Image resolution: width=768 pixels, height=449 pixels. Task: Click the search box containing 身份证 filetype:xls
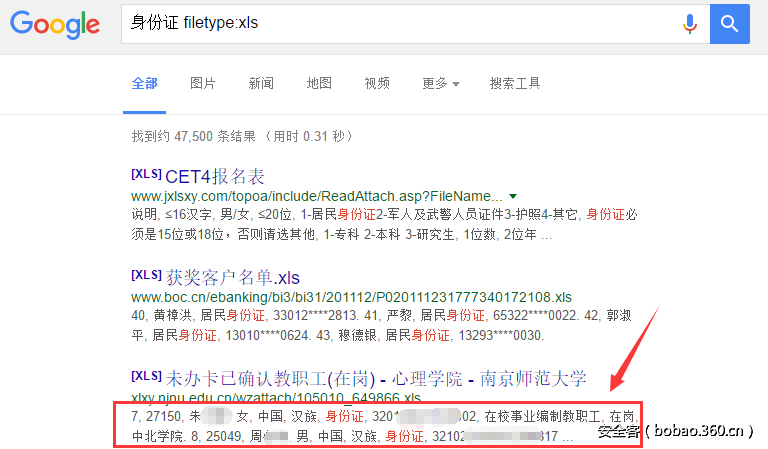[x=415, y=24]
